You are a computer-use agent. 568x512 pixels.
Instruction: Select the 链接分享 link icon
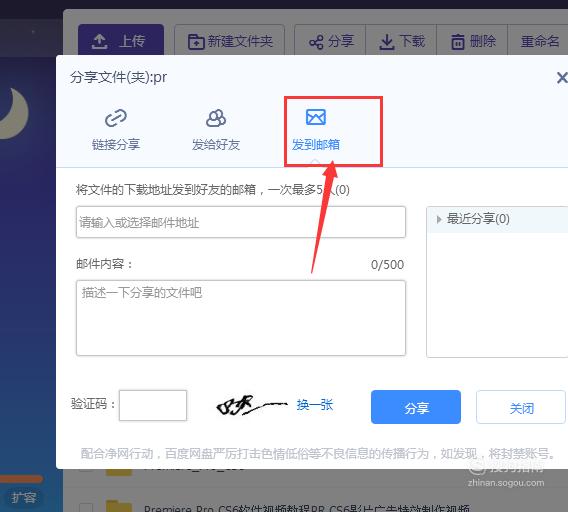[x=116, y=118]
